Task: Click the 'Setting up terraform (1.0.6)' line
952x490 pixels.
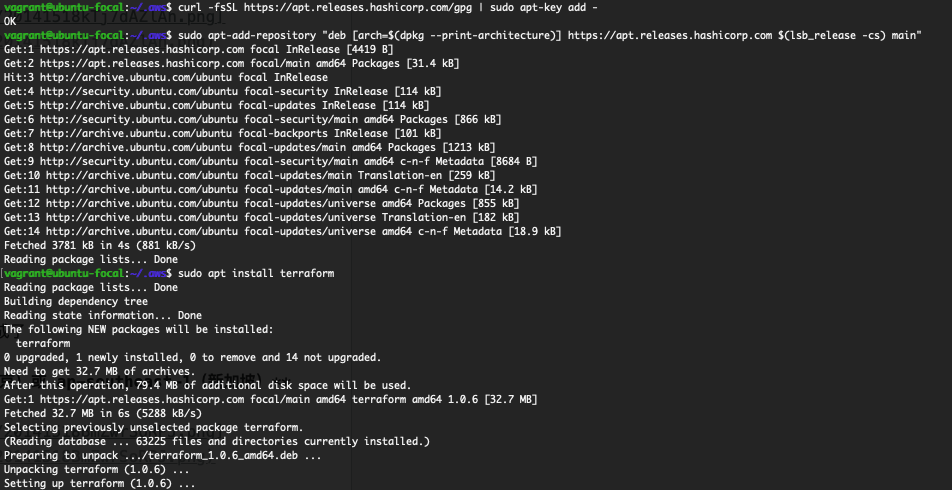Action: coord(100,483)
